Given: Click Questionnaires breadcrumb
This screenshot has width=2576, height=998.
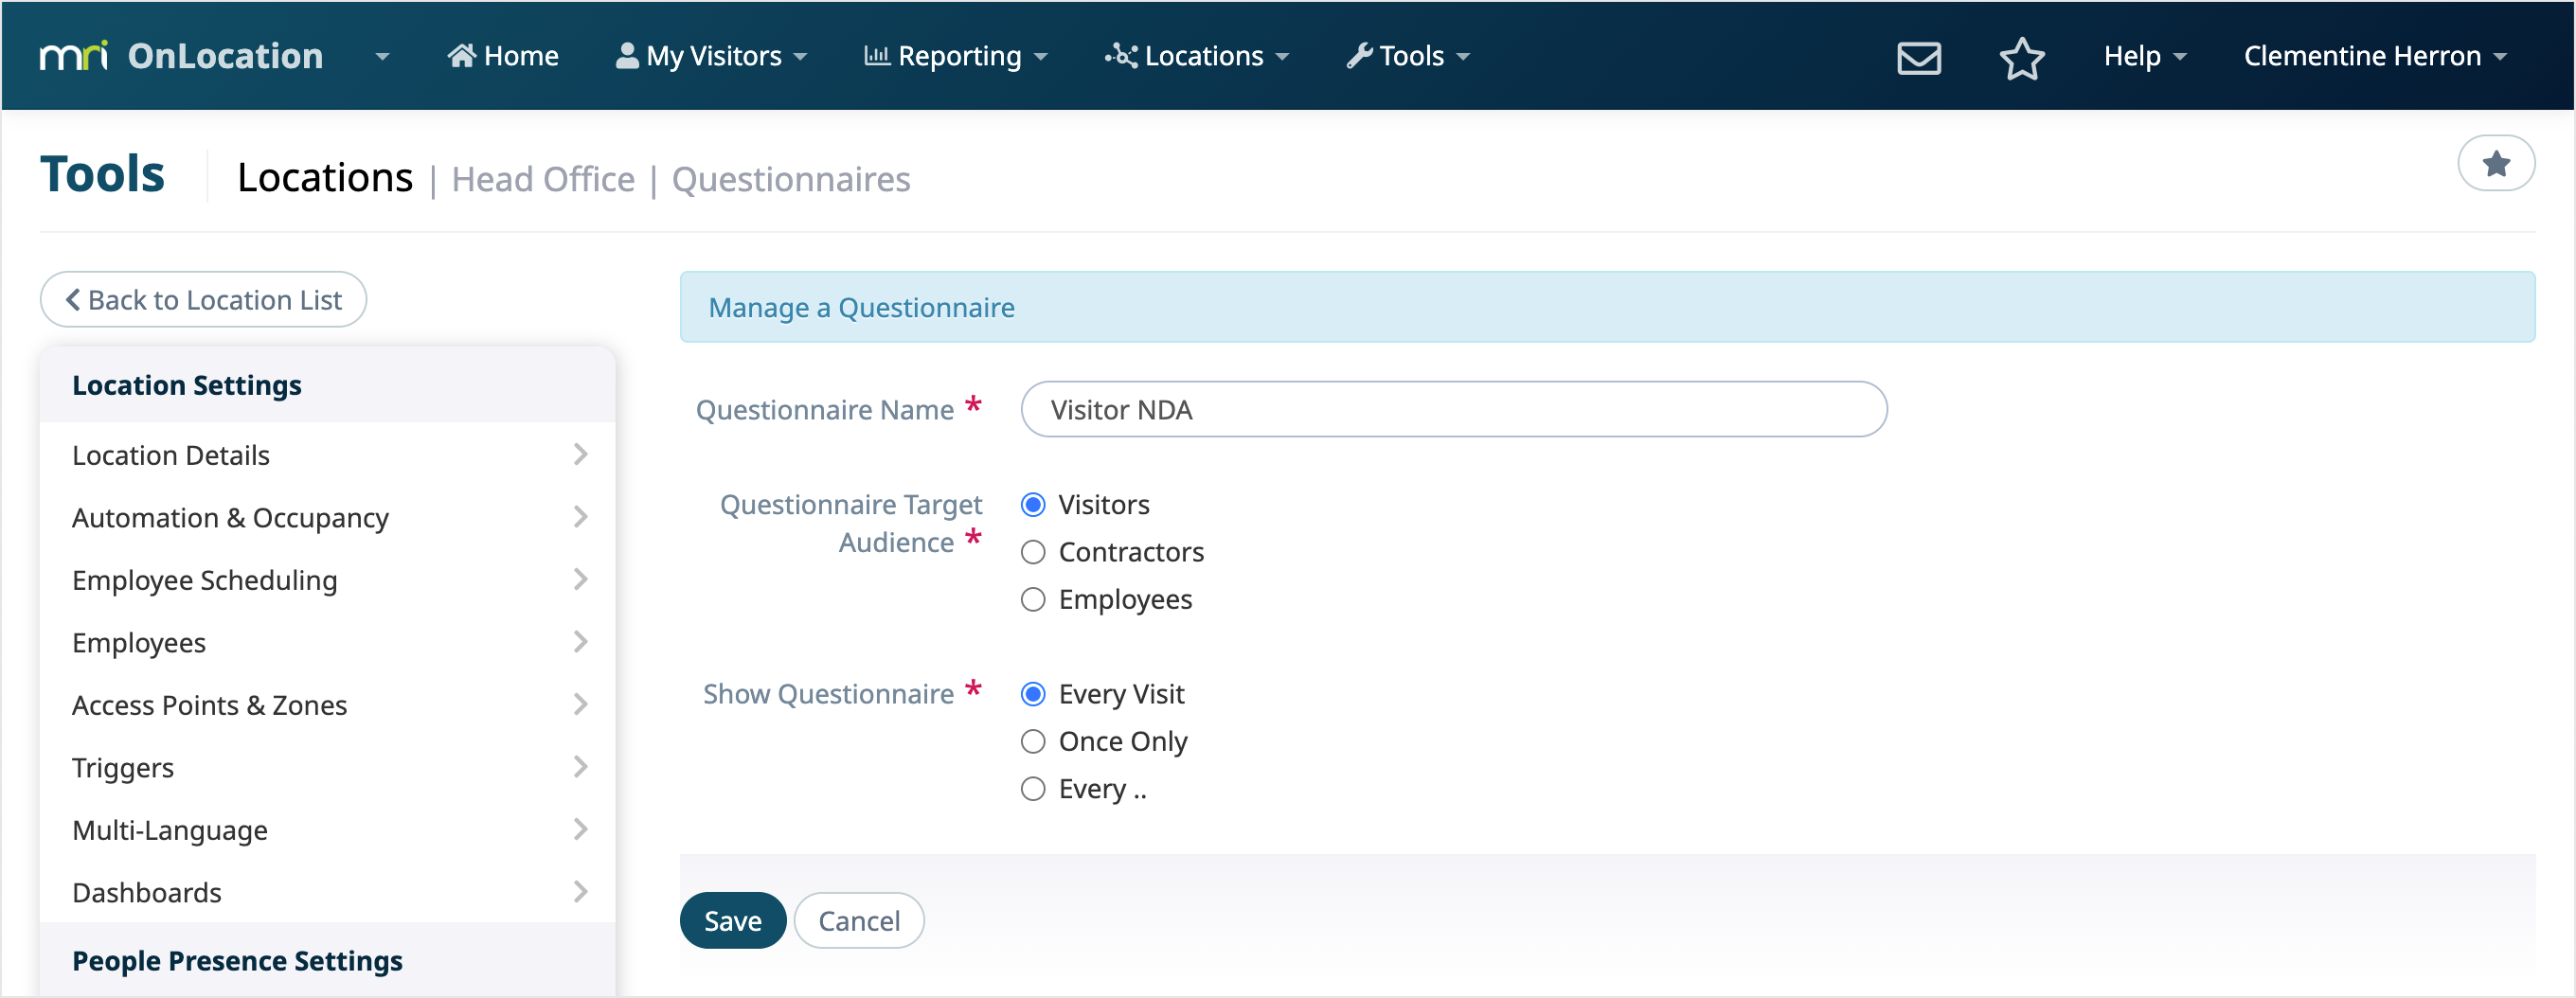Looking at the screenshot, I should (x=791, y=179).
